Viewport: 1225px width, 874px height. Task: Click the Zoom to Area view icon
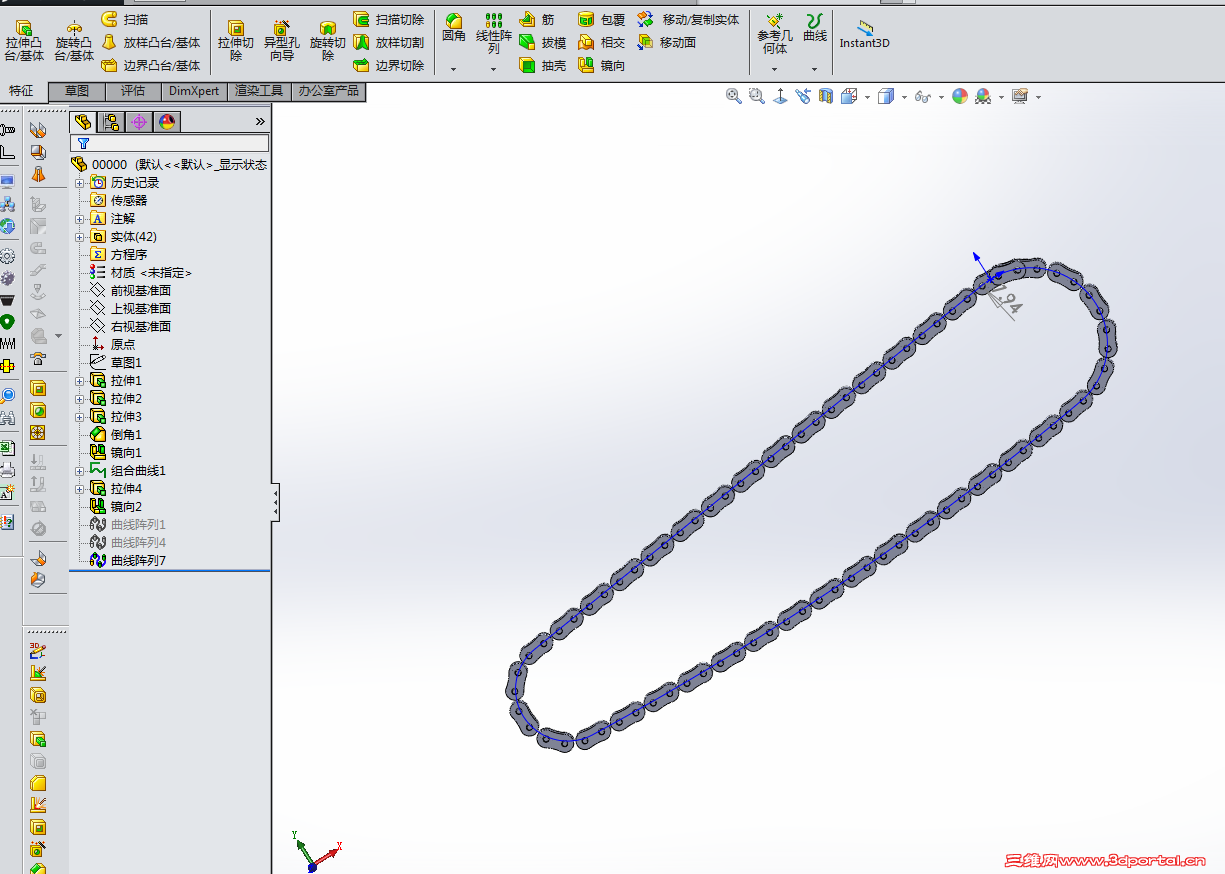click(x=757, y=96)
